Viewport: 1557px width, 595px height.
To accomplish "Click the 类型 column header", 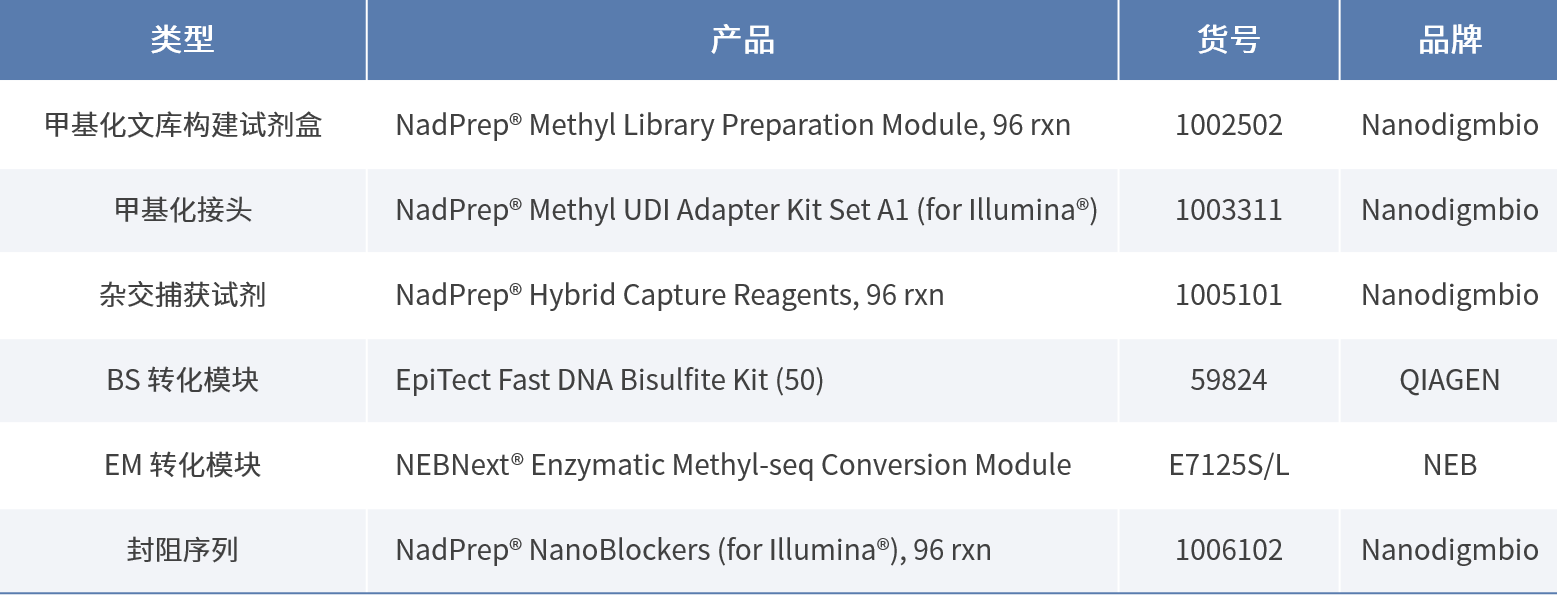I will pos(183,40).
